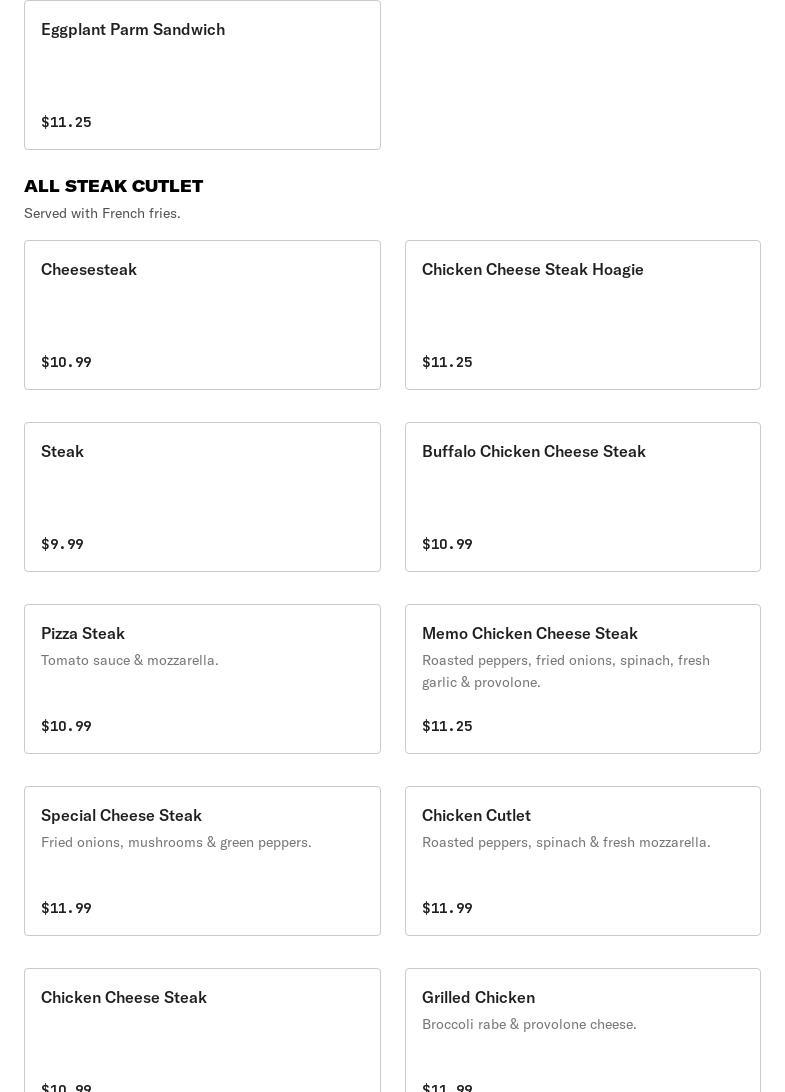Screen dimensions: 785x1092
Task: Click Chicken Cutlet's roasted peppers description
Action: pos(566,842)
